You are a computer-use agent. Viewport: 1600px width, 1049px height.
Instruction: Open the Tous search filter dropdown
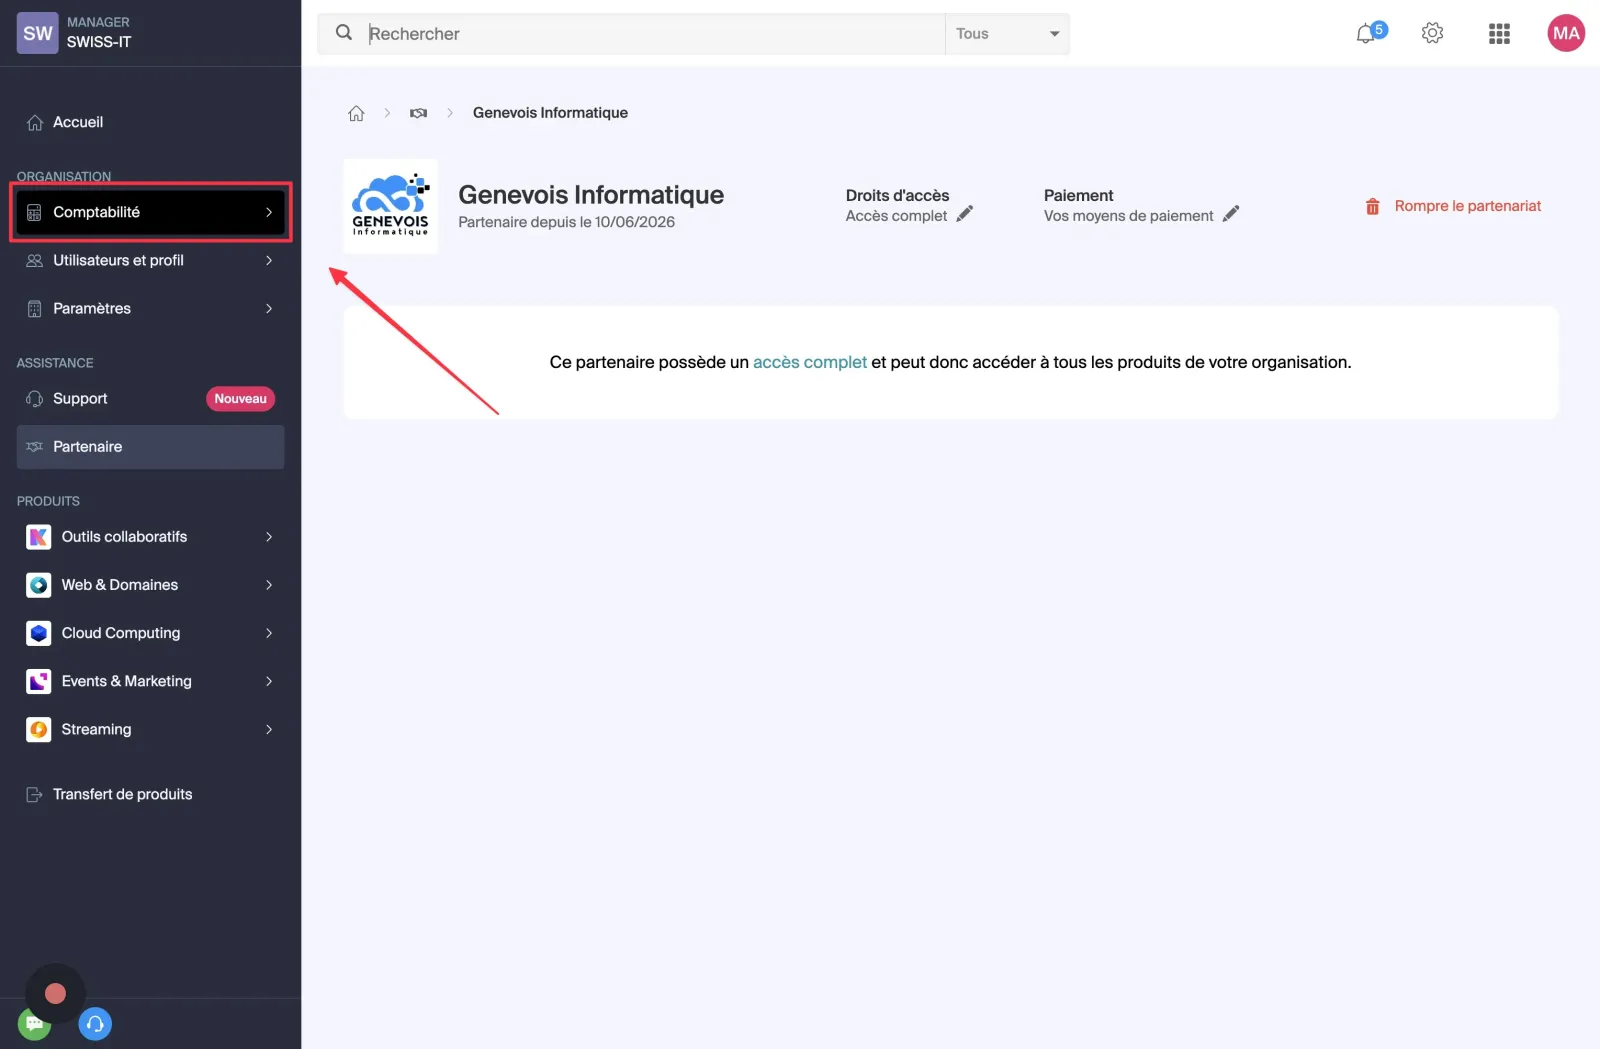1007,33
